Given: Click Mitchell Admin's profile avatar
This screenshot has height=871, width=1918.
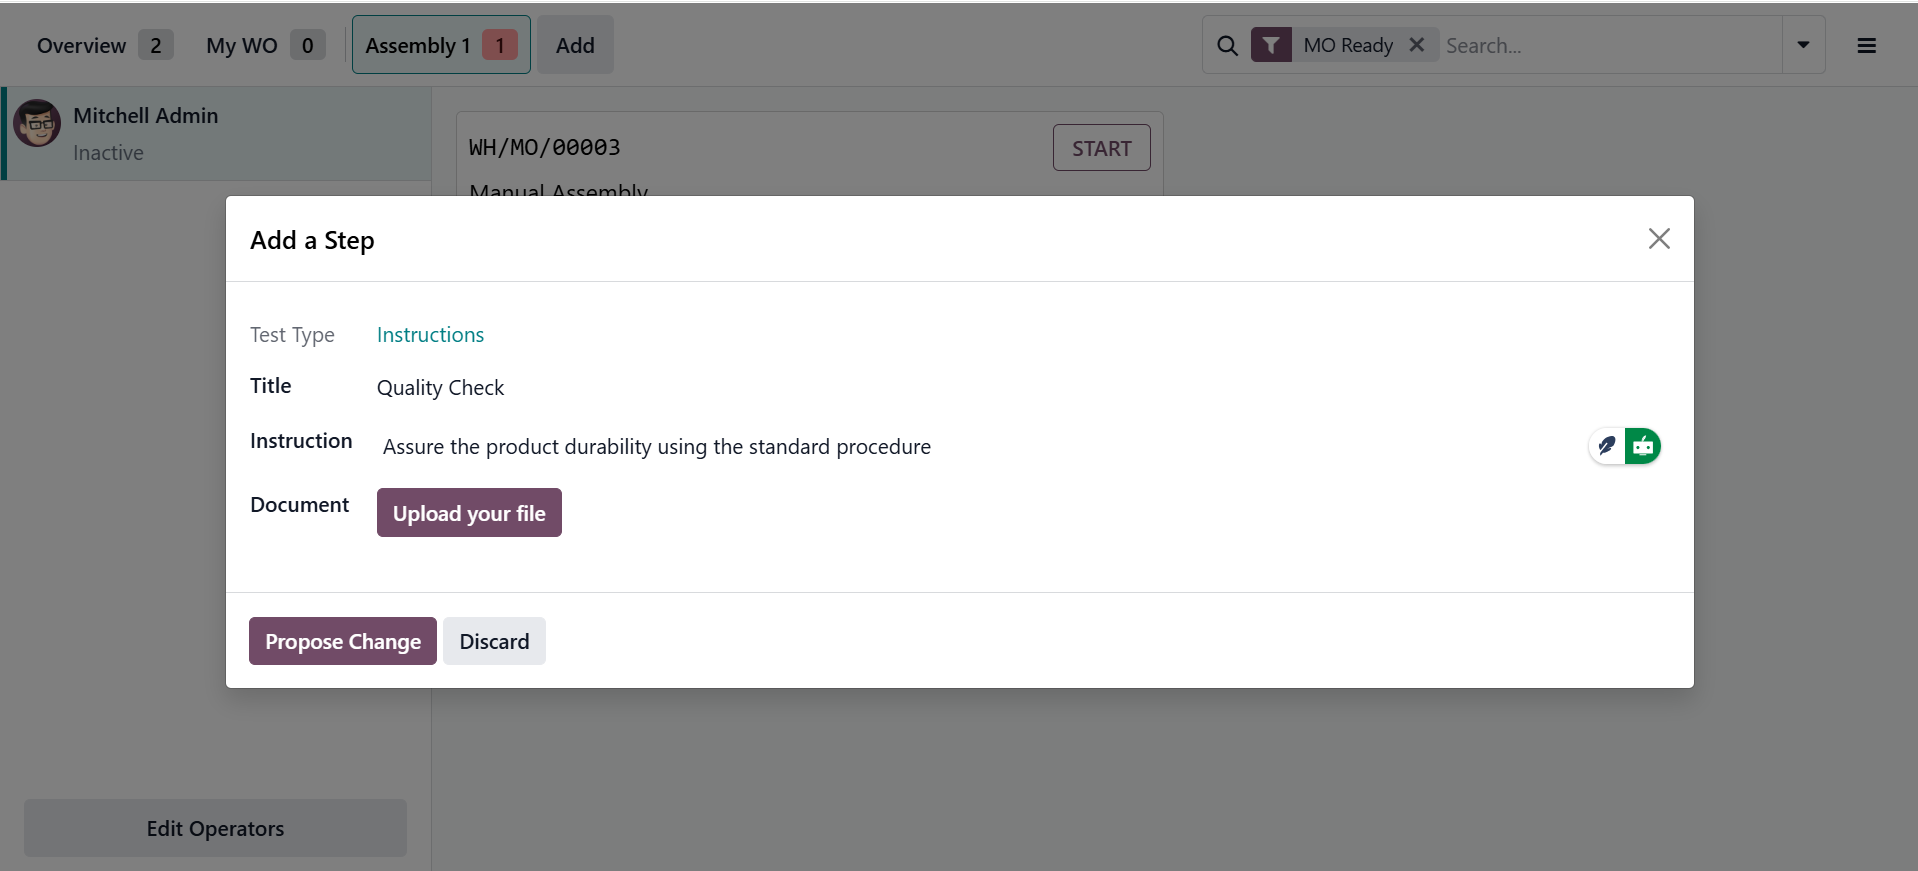Looking at the screenshot, I should [37, 124].
